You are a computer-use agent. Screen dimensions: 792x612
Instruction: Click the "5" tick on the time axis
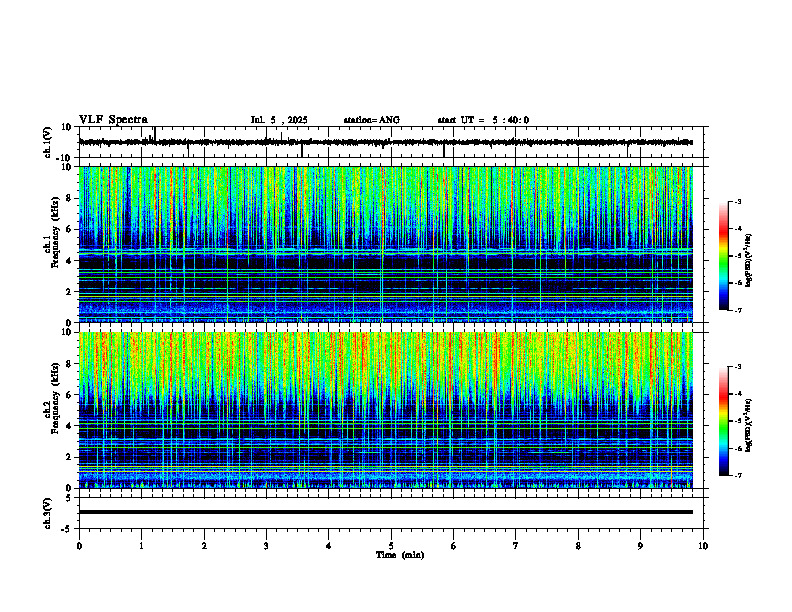tap(391, 546)
